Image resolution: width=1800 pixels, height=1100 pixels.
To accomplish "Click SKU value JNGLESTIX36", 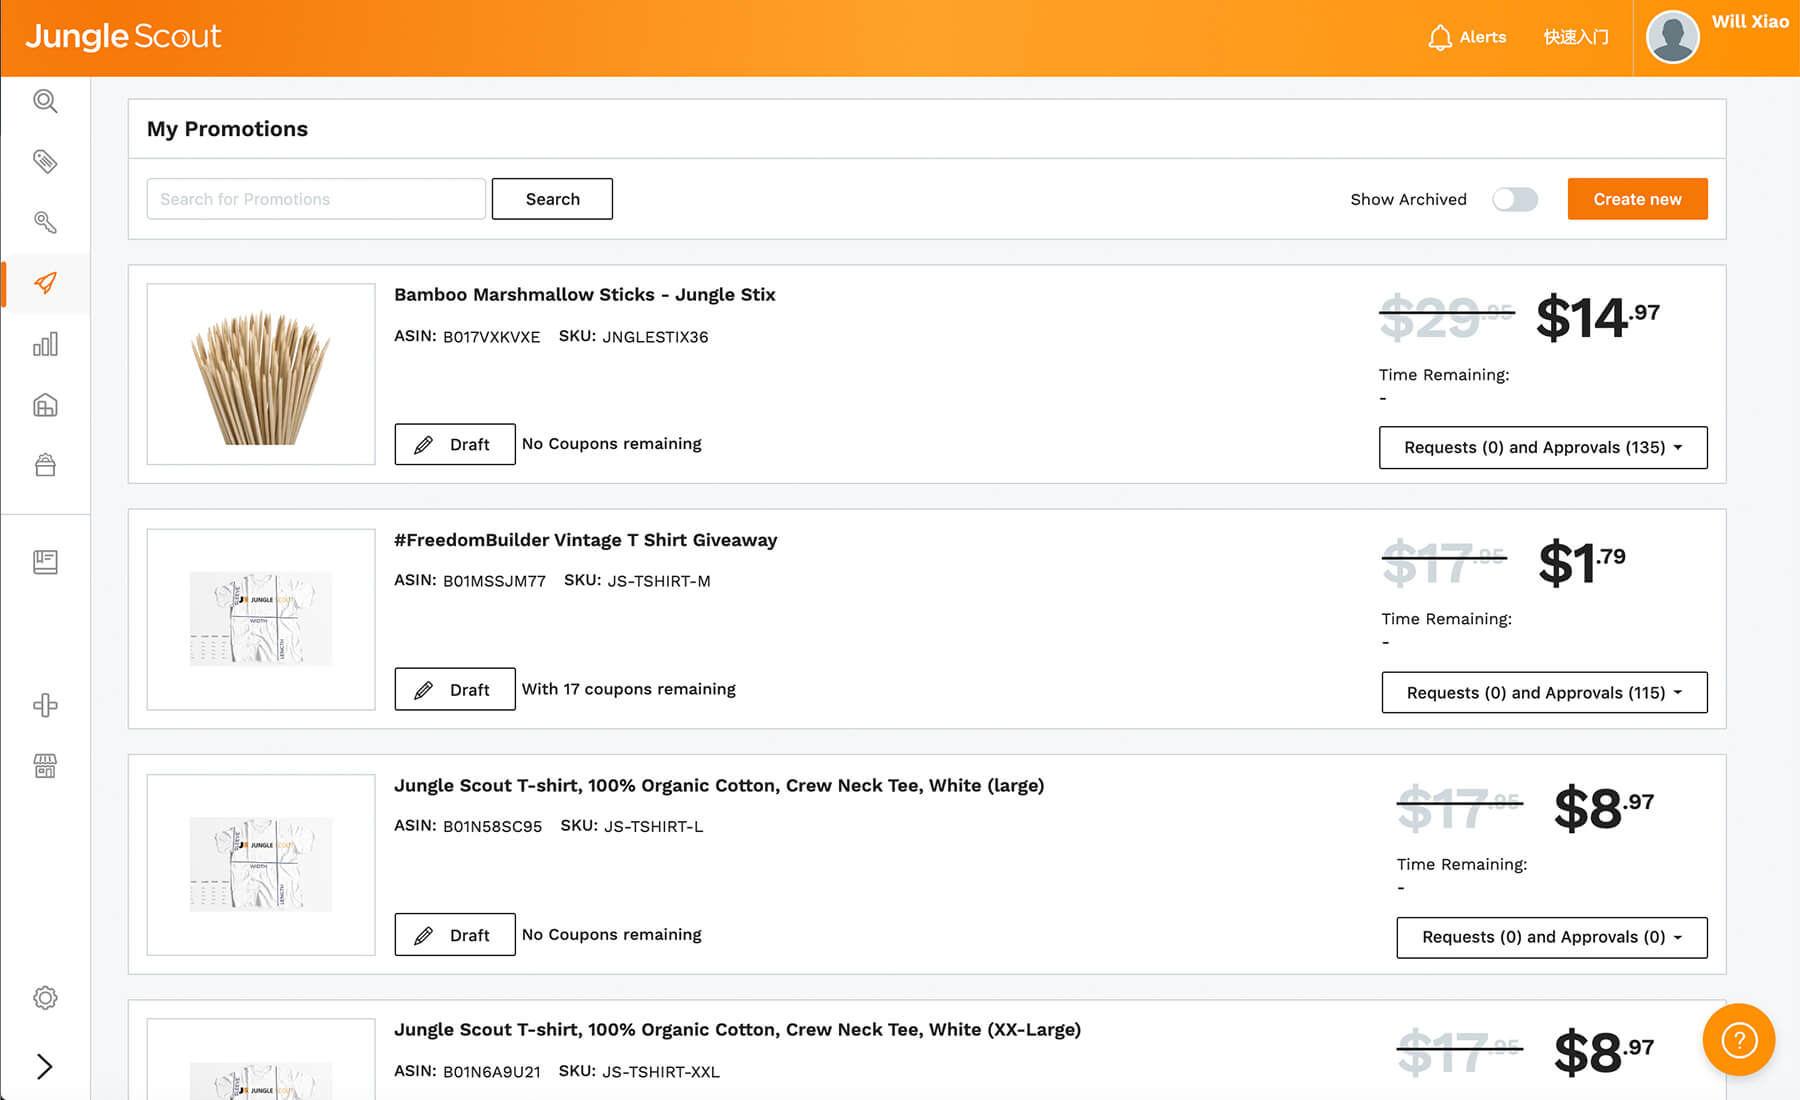I will [x=655, y=337].
